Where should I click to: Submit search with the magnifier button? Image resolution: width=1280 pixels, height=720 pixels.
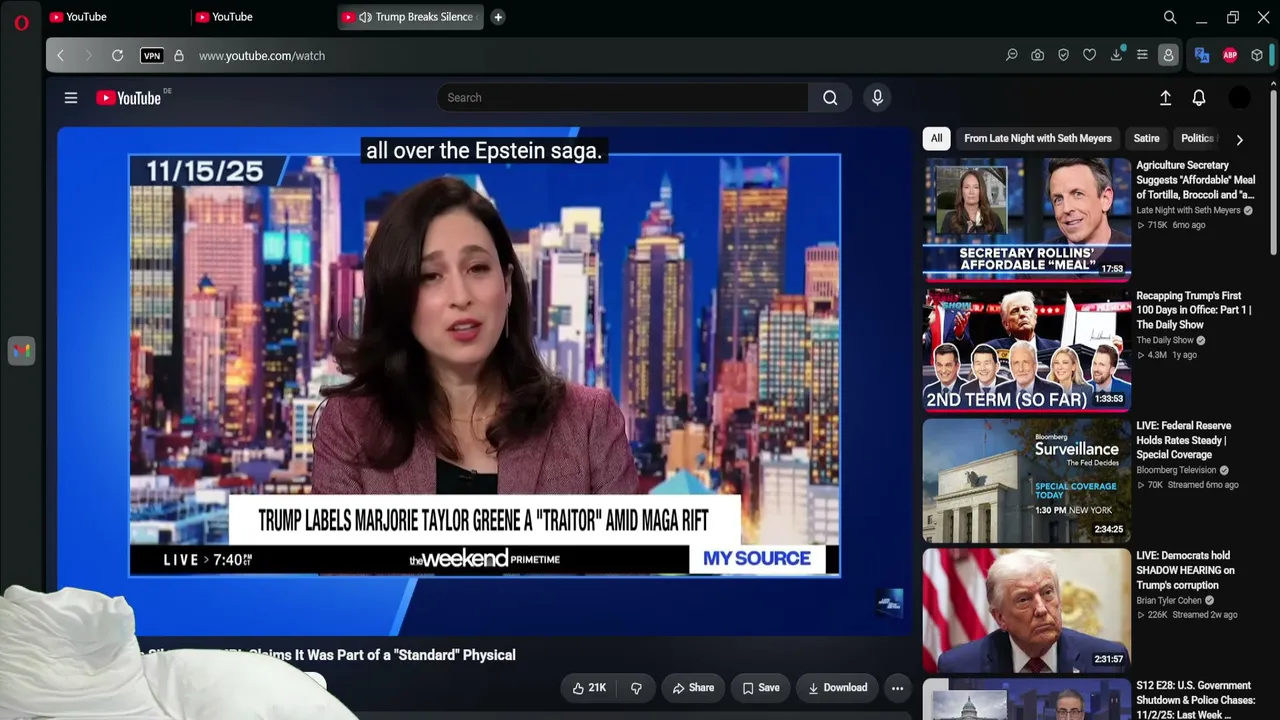pos(830,98)
